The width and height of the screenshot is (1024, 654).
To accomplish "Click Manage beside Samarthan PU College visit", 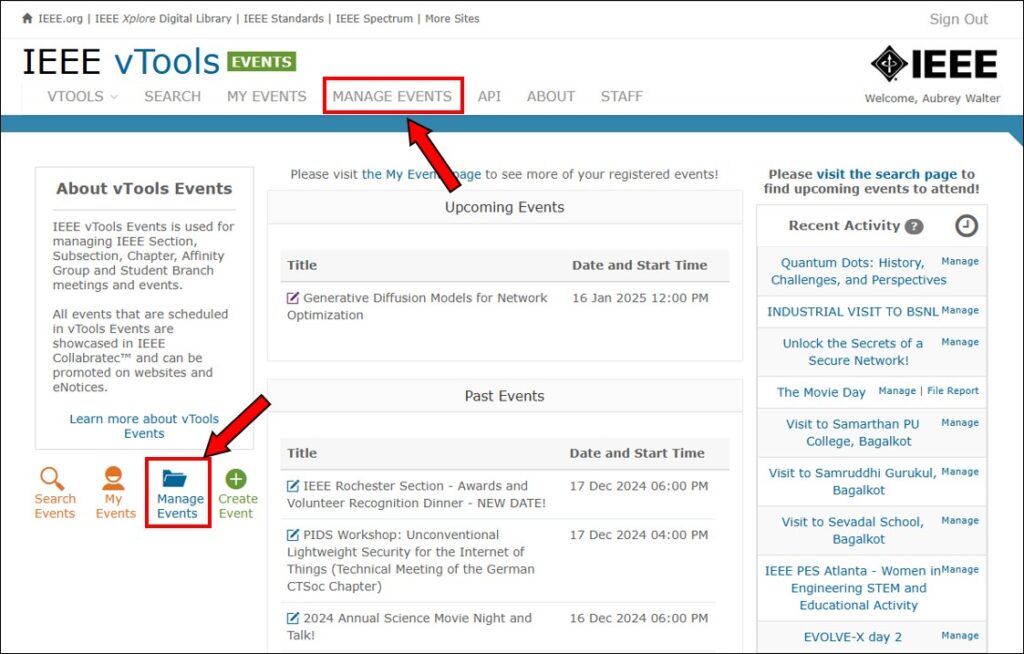I will click(x=960, y=423).
